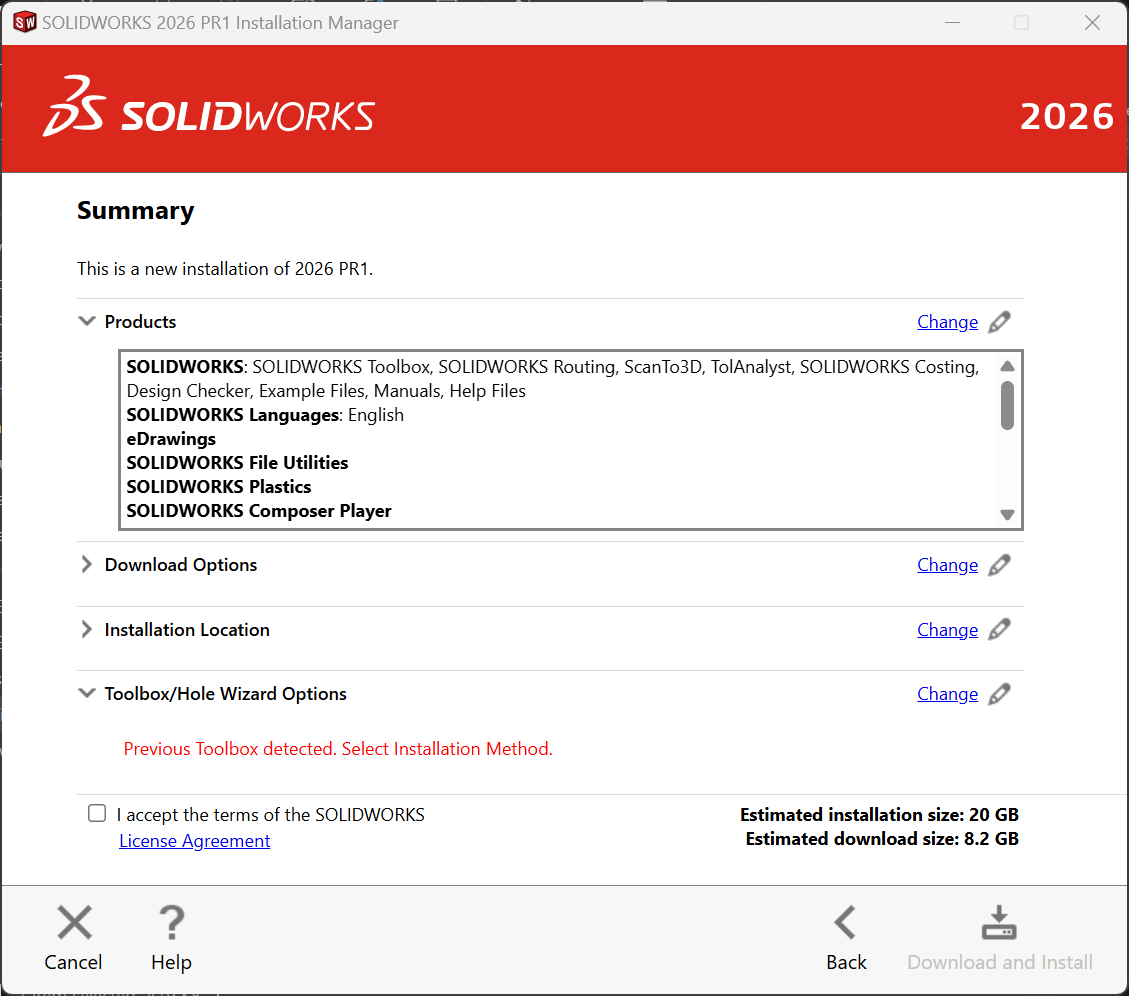Open the License Agreement link
The width and height of the screenshot is (1129, 996).
pos(193,841)
